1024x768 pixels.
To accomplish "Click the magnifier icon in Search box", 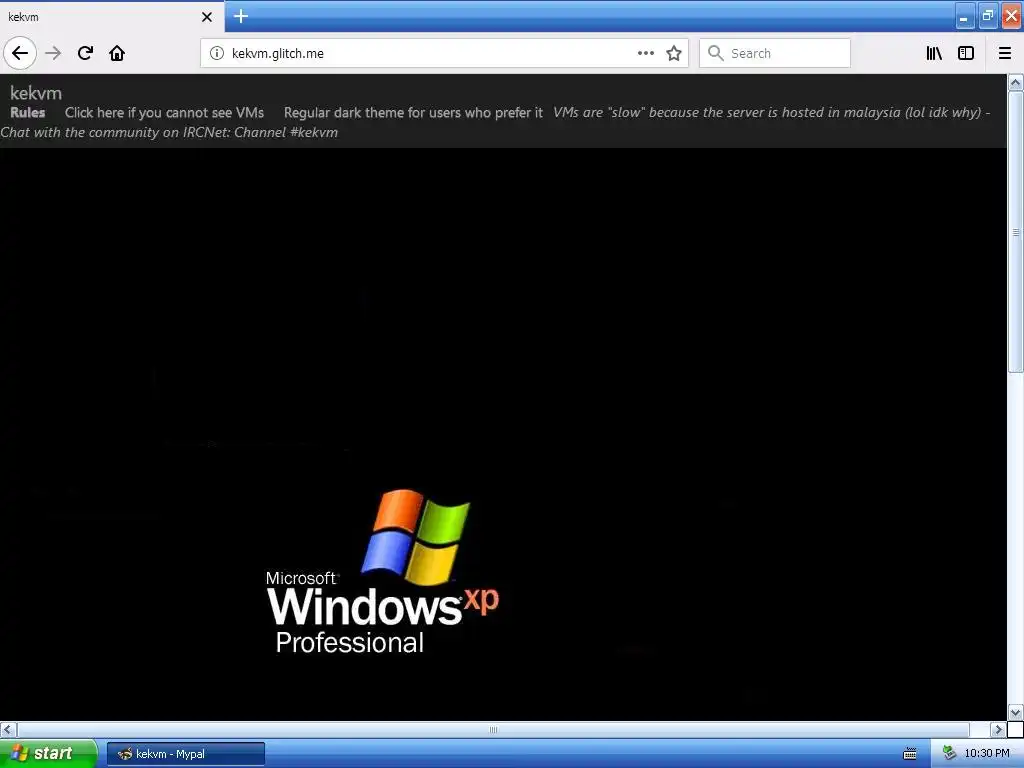I will coord(716,53).
